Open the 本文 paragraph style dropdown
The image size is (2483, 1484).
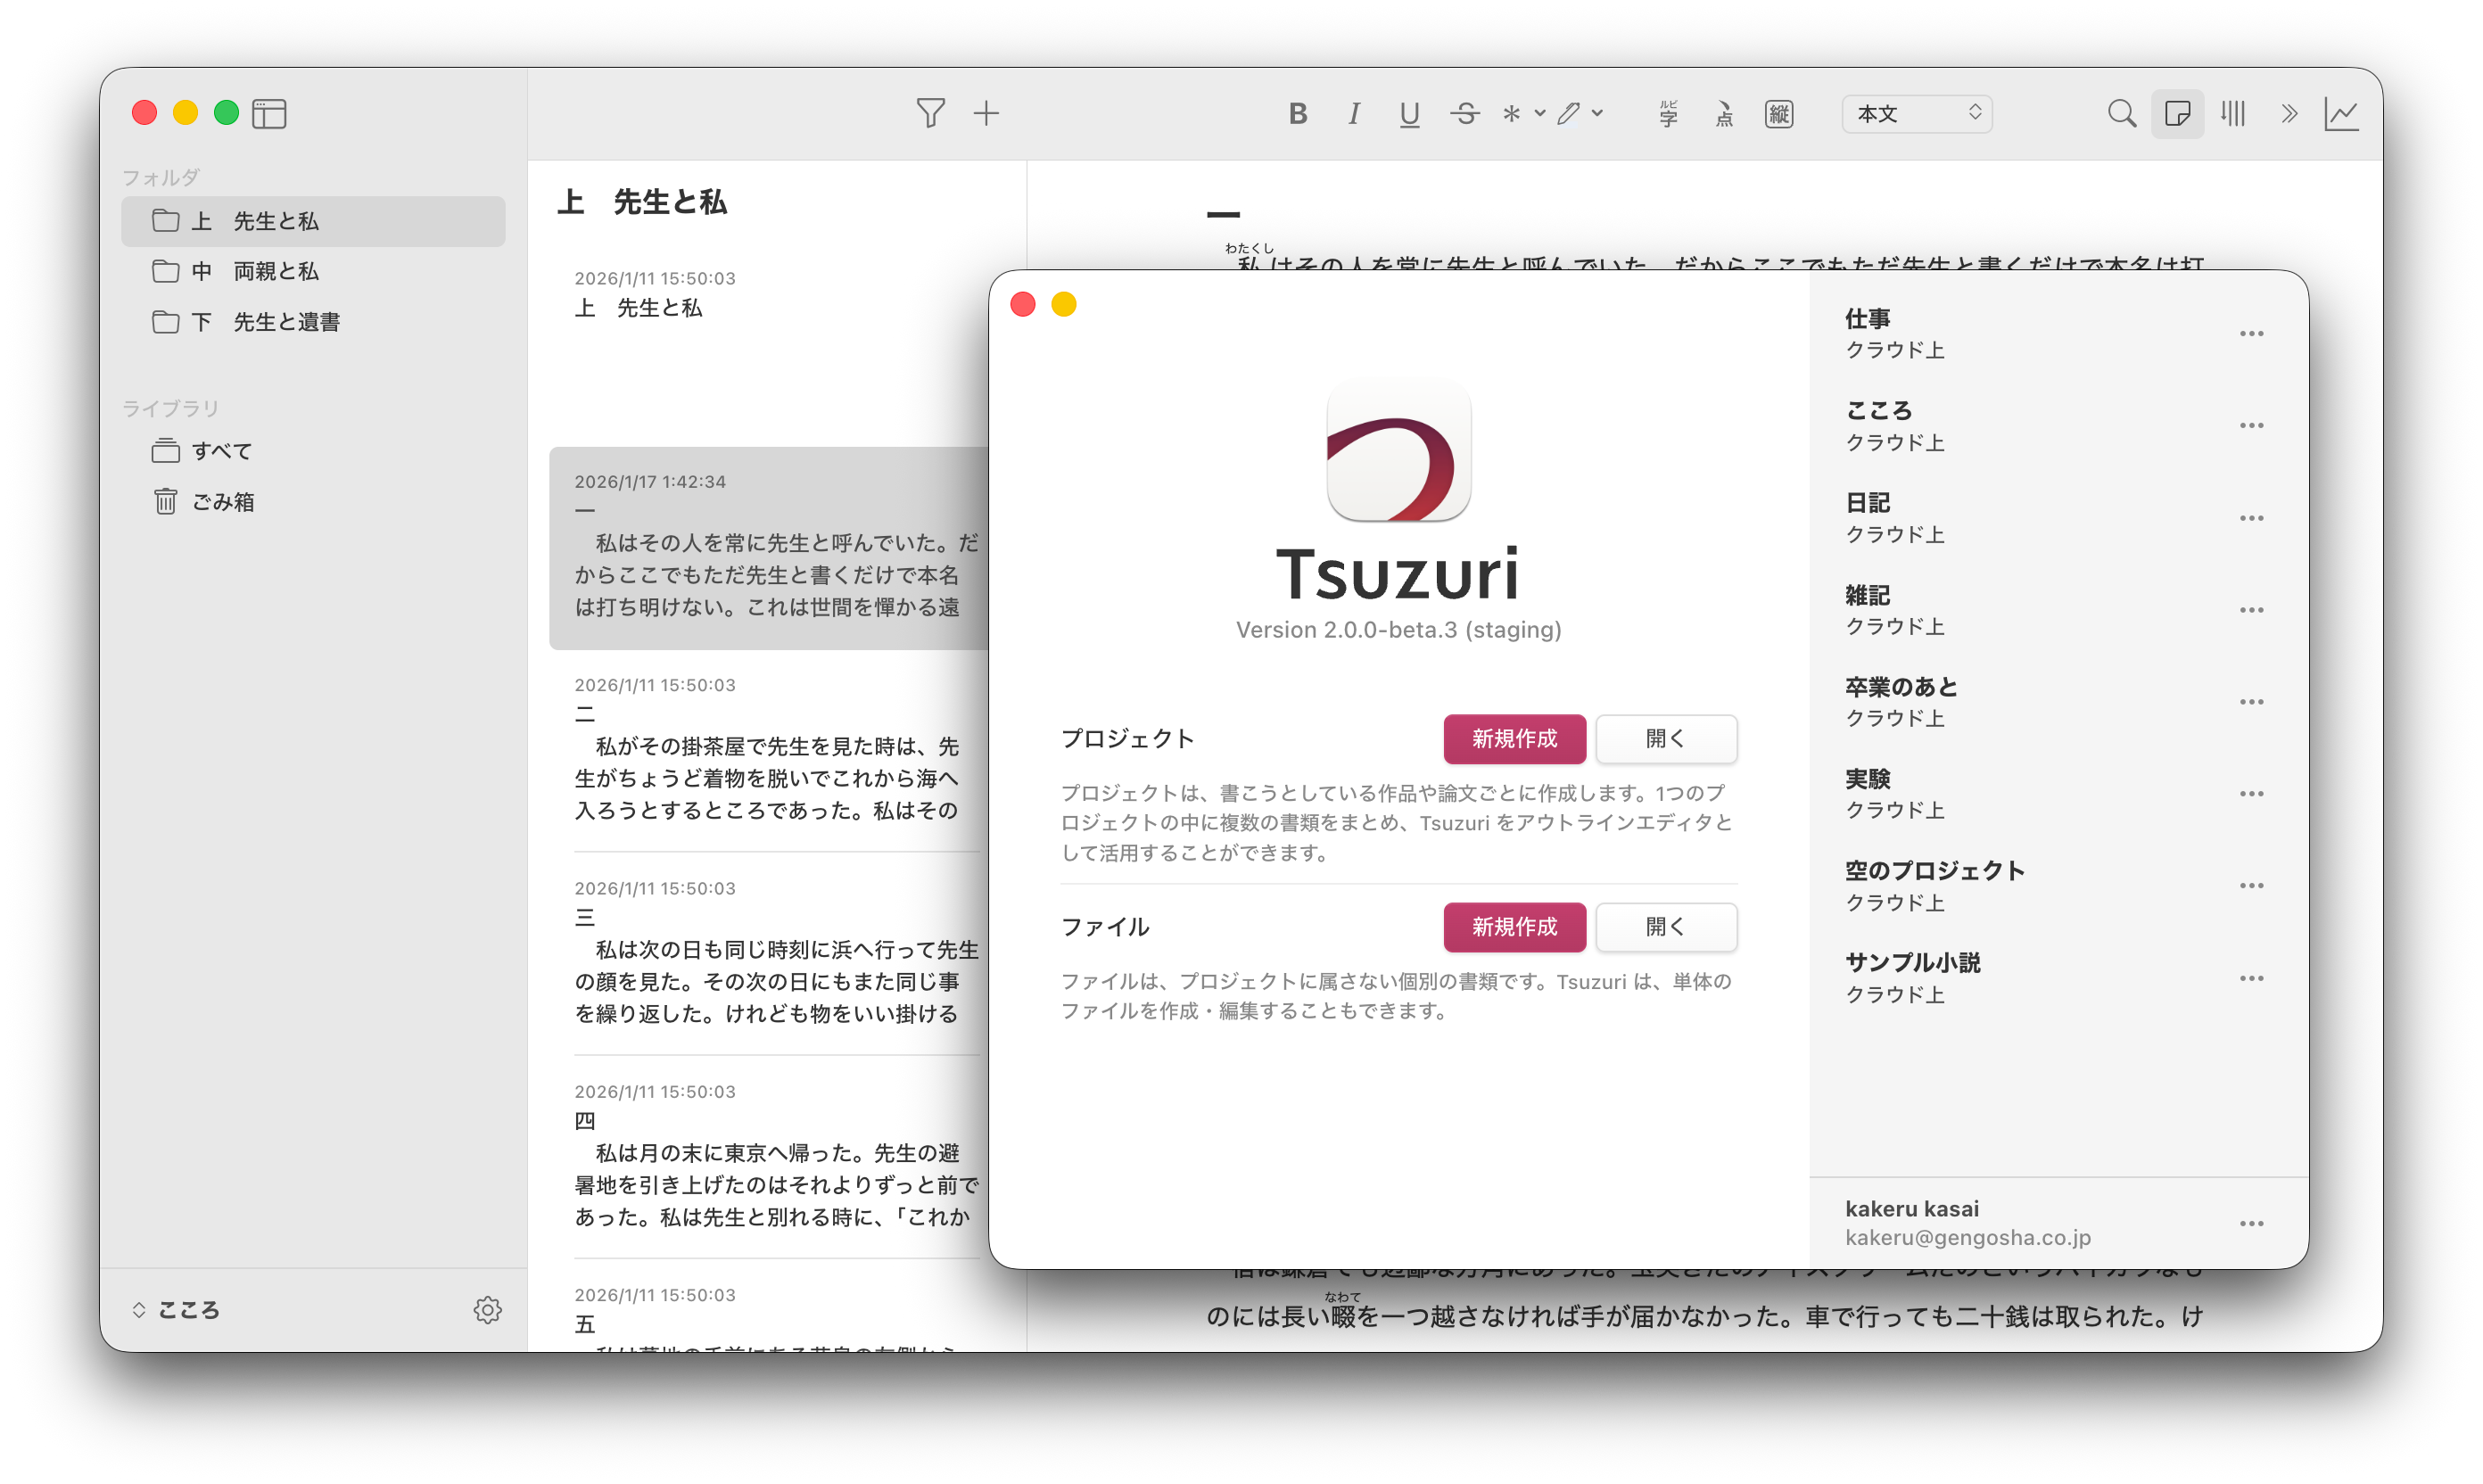[1915, 113]
